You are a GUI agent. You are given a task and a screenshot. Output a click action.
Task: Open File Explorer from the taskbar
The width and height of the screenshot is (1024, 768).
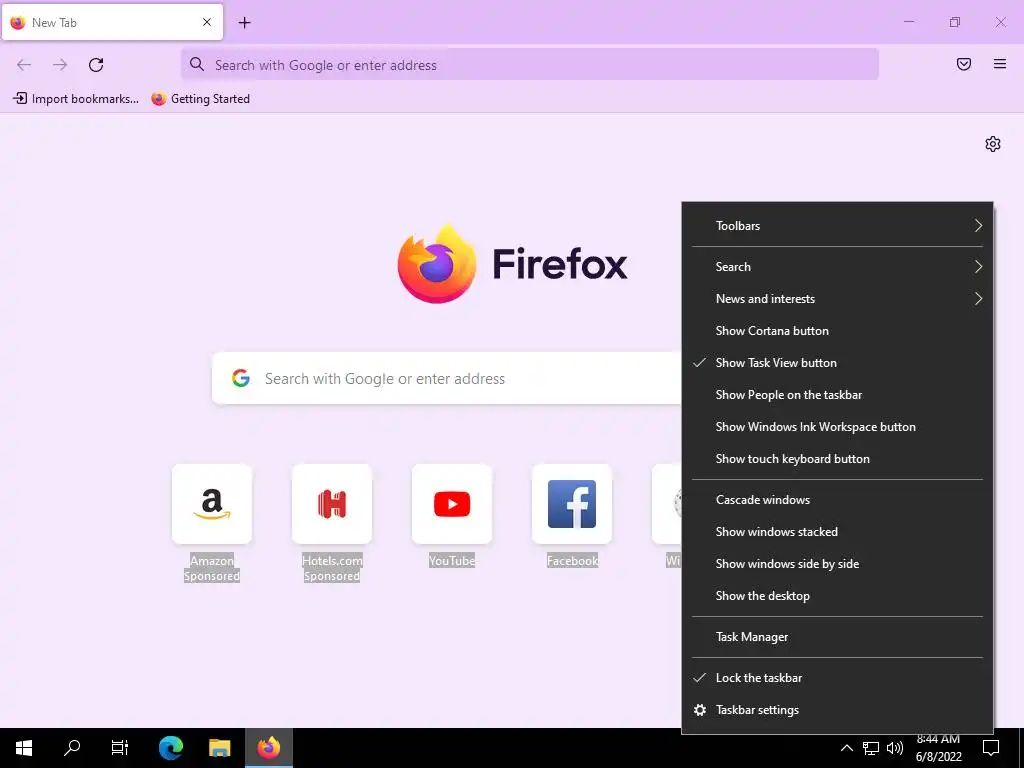coord(219,748)
